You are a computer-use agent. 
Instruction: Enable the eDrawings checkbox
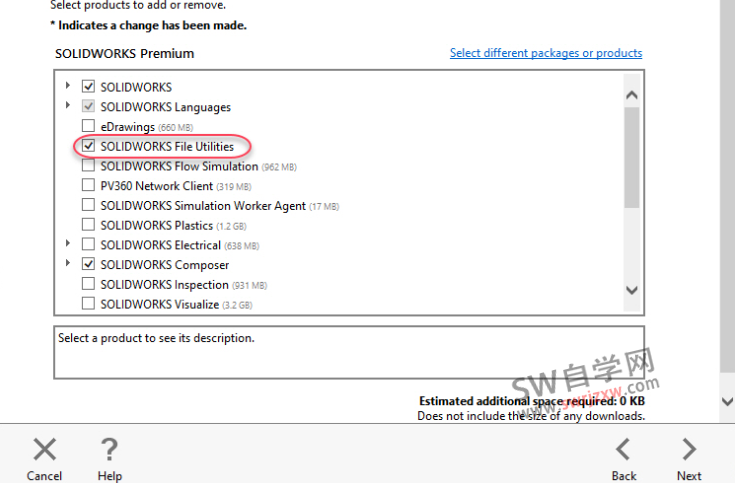pyautogui.click(x=88, y=126)
